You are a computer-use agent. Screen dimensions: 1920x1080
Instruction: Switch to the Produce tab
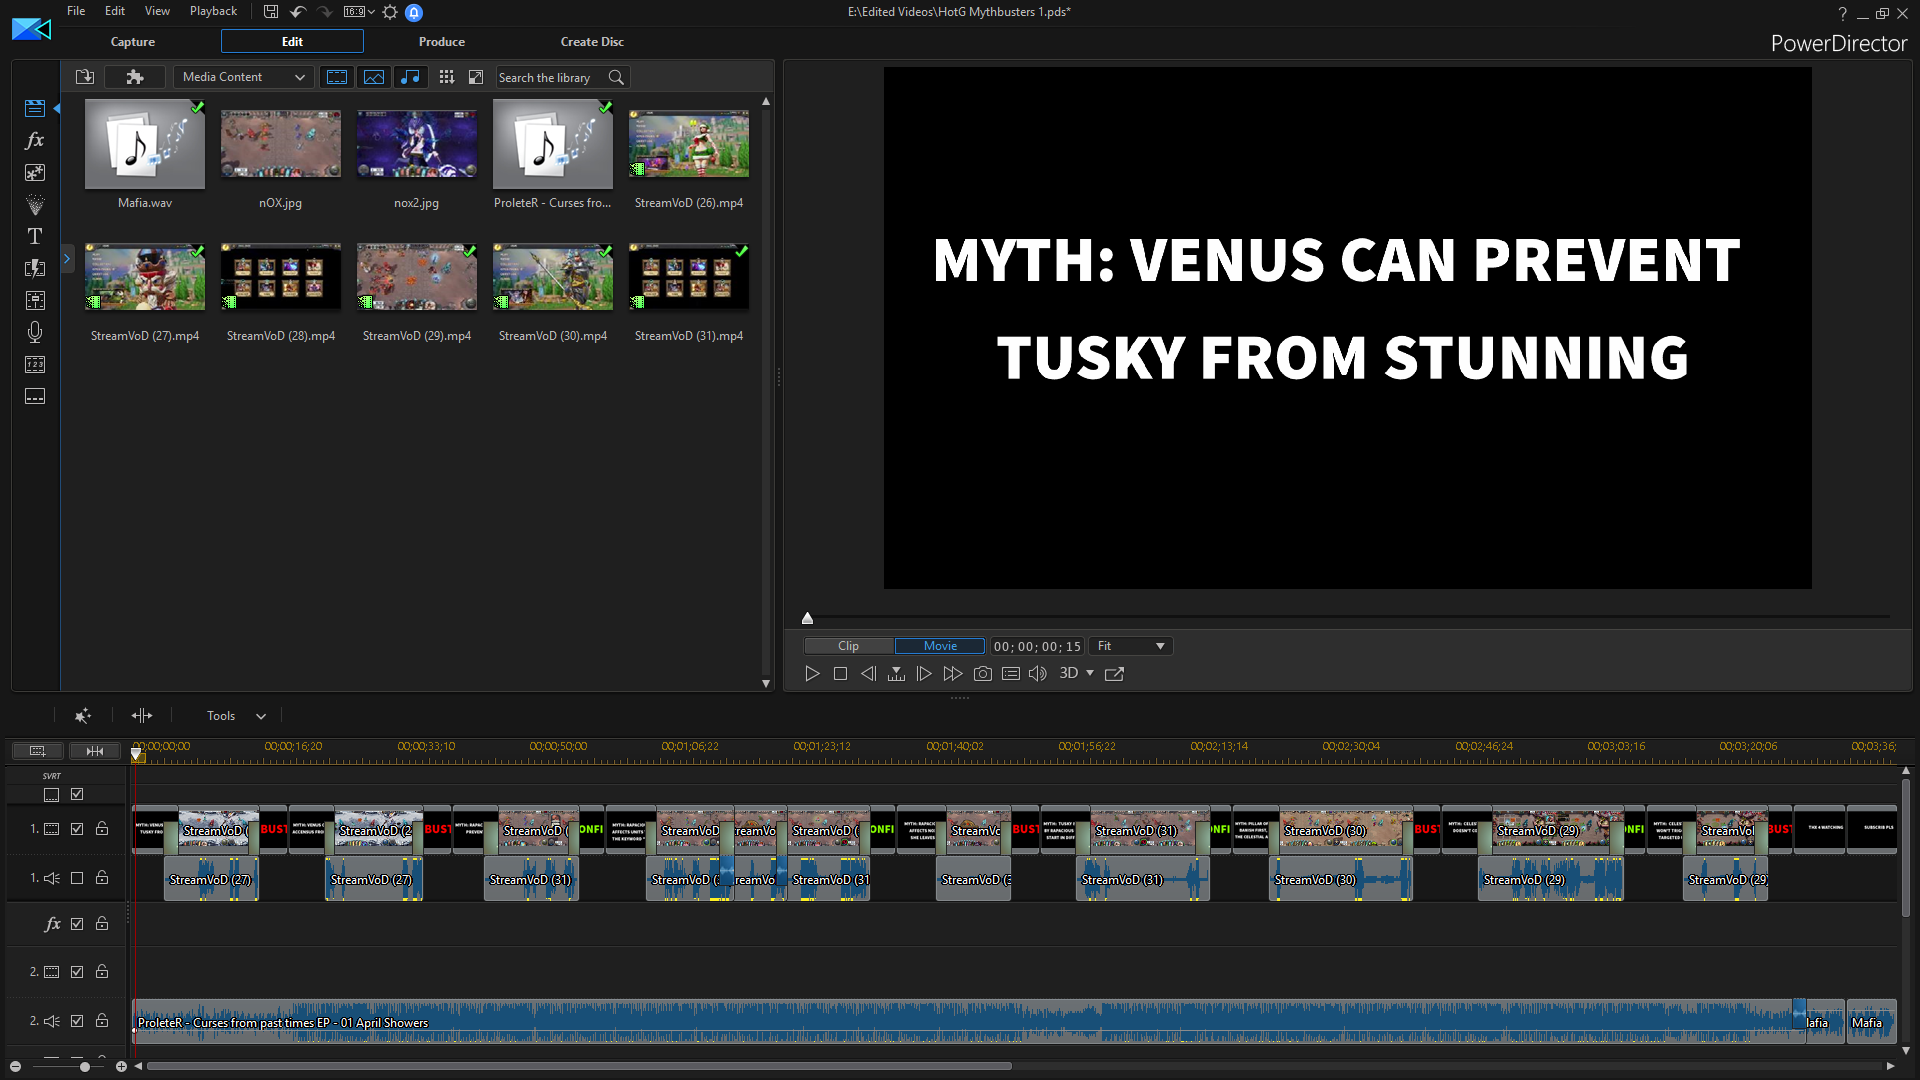click(441, 42)
